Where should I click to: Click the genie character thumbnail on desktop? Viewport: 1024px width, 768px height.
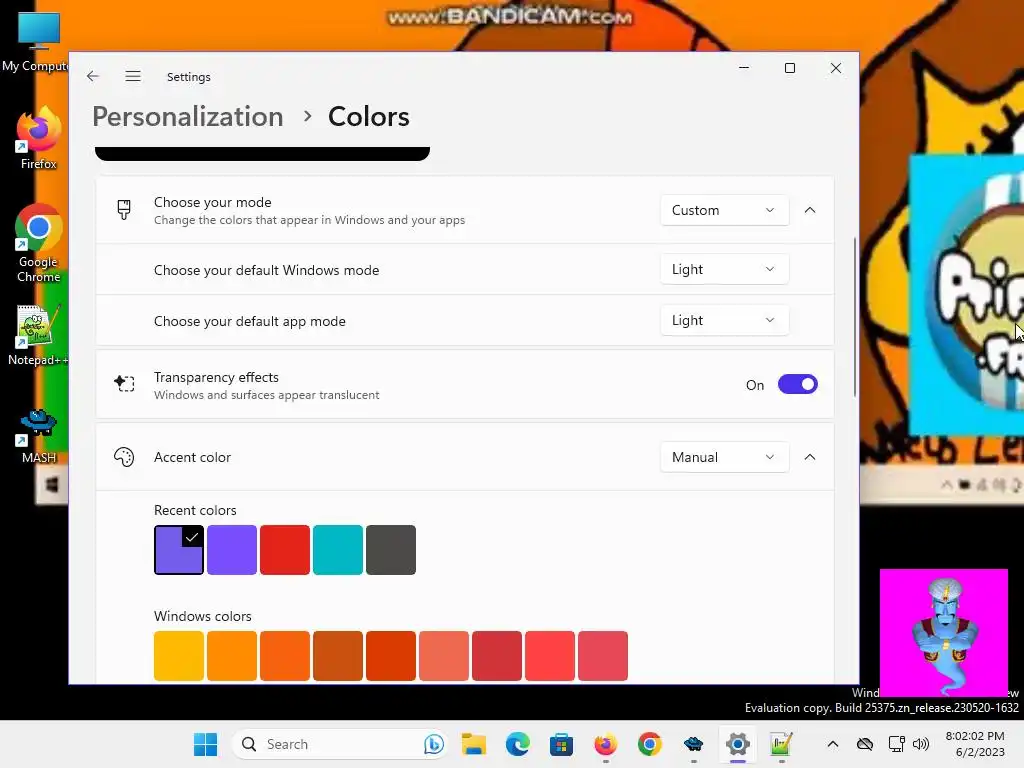point(944,633)
